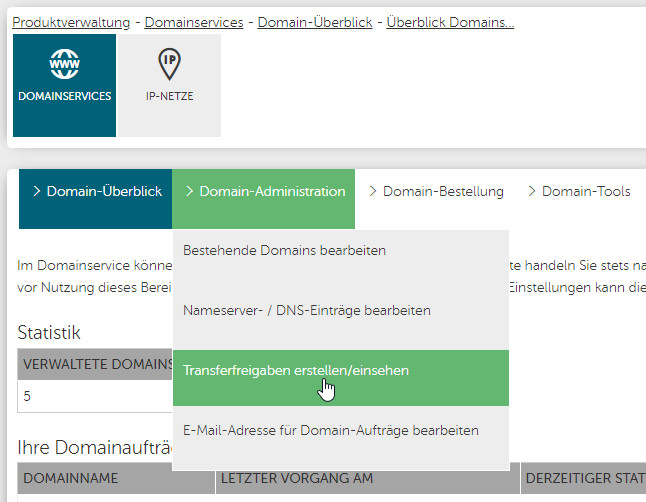Click the 'VERWALTETE DOMAINS' statistics header

96,364
